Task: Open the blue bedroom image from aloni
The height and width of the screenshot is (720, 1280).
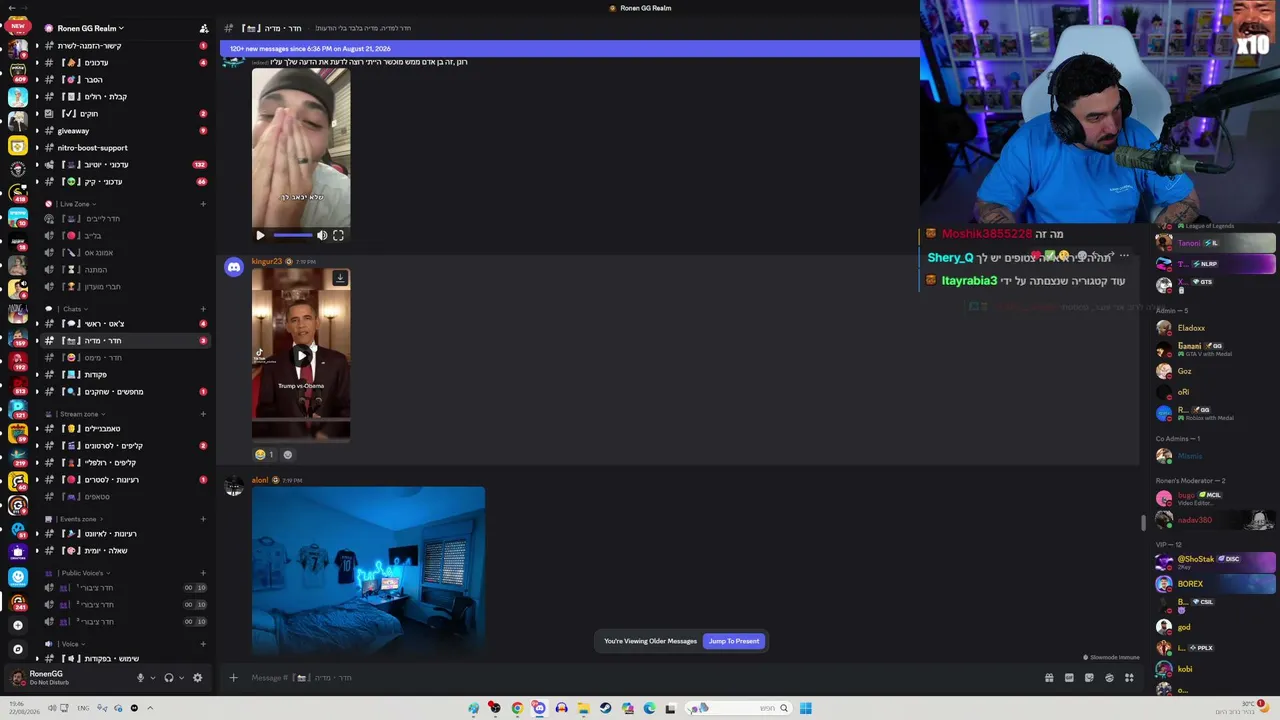Action: 368,571
